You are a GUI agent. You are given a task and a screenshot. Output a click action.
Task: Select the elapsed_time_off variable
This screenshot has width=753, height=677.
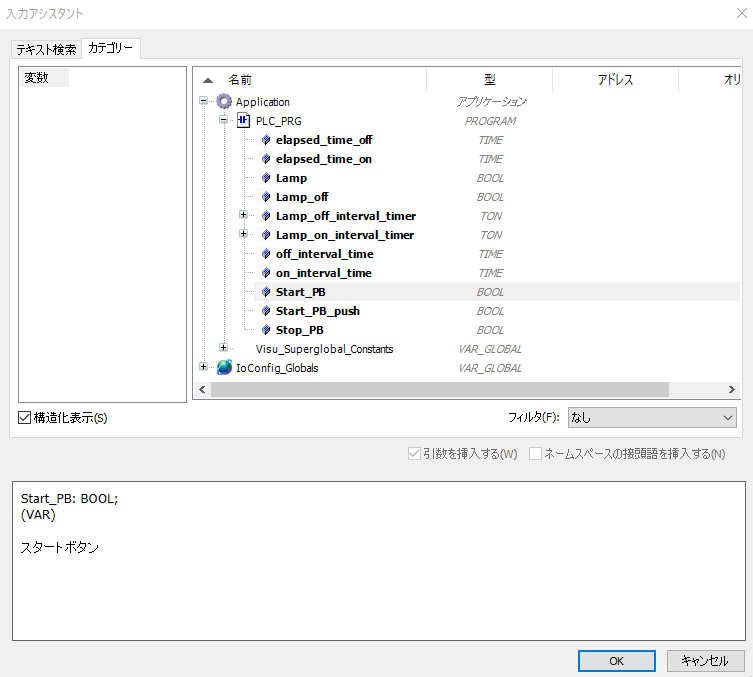[324, 140]
